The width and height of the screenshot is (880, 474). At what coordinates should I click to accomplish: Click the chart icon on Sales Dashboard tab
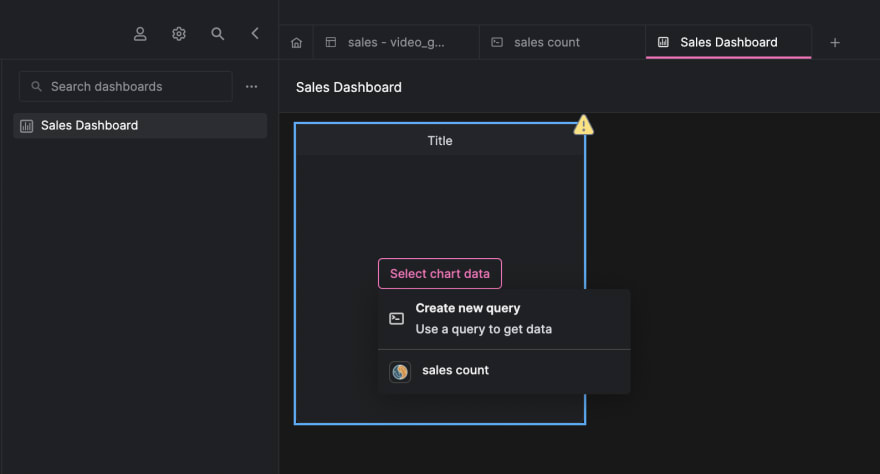[x=663, y=42]
